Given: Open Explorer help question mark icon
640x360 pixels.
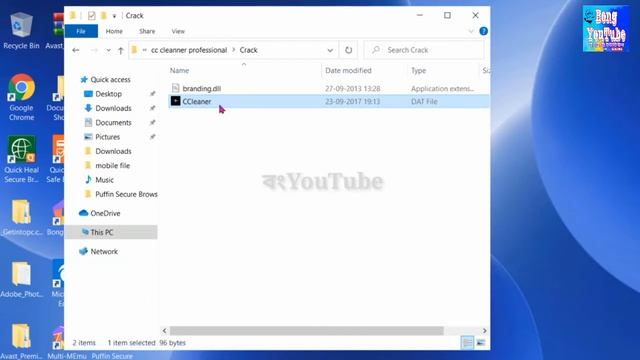Looking at the screenshot, I should [483, 31].
